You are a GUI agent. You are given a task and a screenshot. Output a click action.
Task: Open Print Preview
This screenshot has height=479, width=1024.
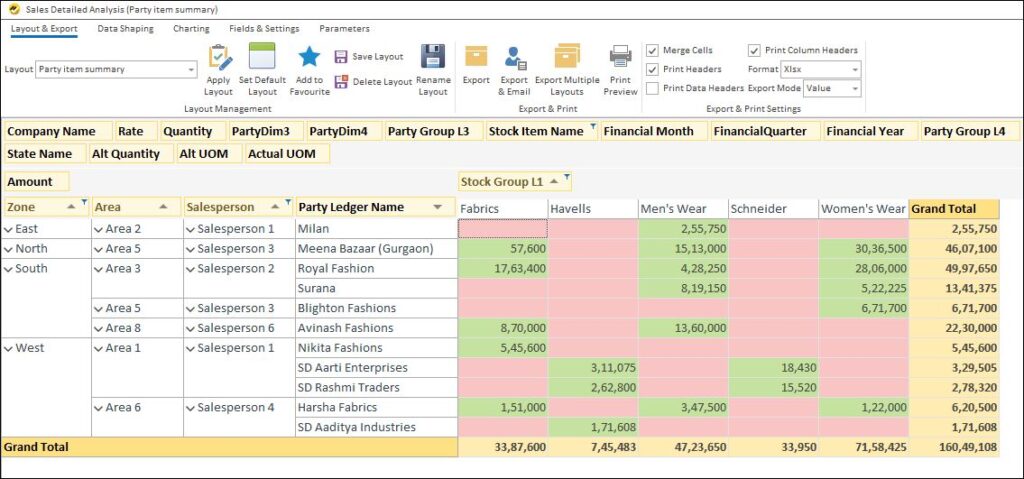pos(620,58)
